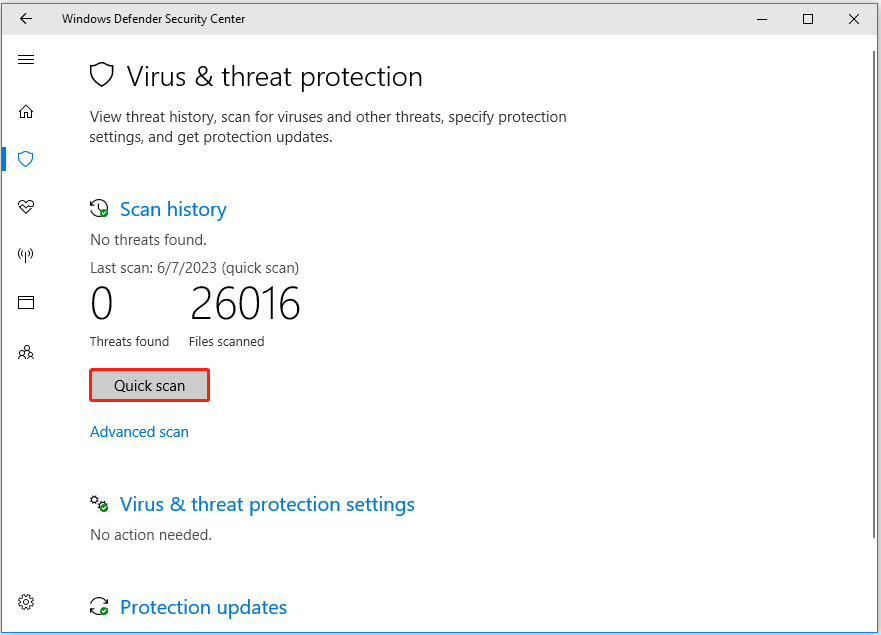Open the Advanced scan link

[x=139, y=432]
